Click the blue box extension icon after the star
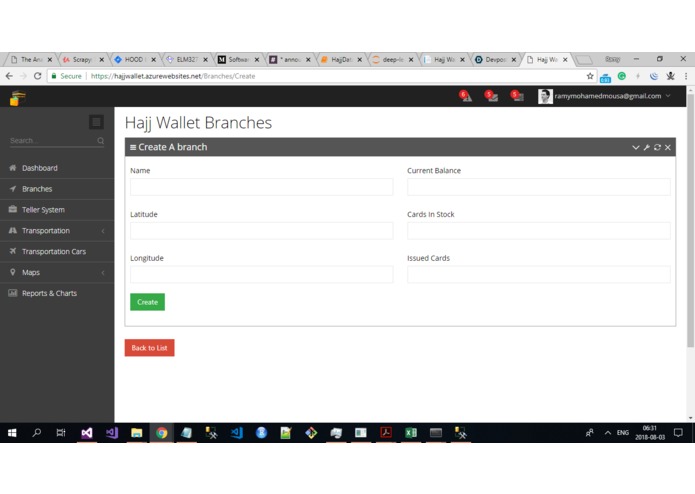 (x=605, y=78)
